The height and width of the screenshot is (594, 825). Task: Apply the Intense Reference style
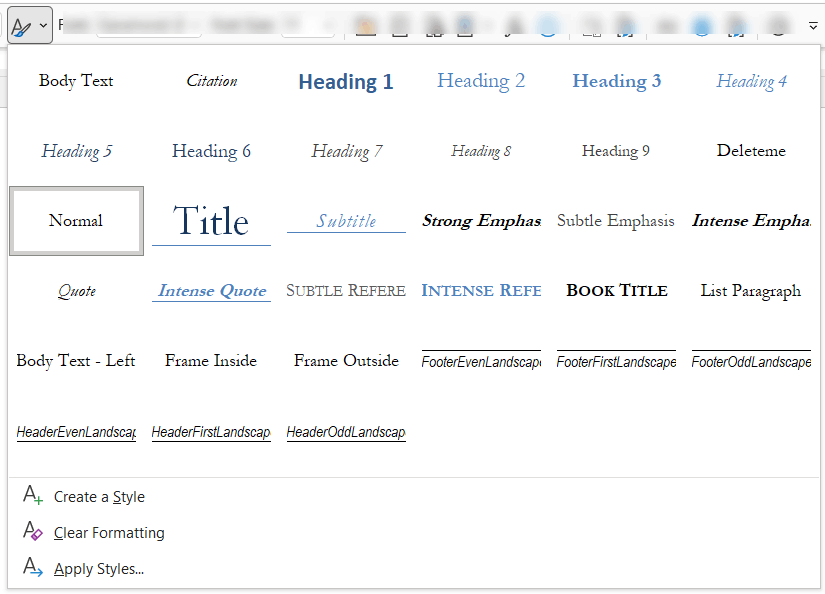(x=481, y=291)
